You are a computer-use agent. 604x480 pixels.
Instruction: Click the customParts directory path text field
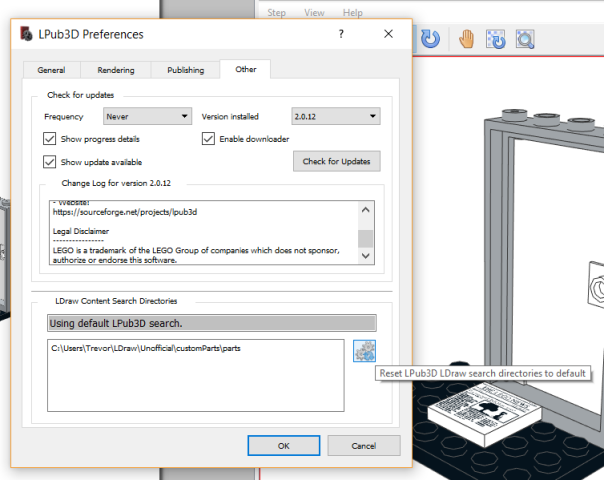pos(196,375)
